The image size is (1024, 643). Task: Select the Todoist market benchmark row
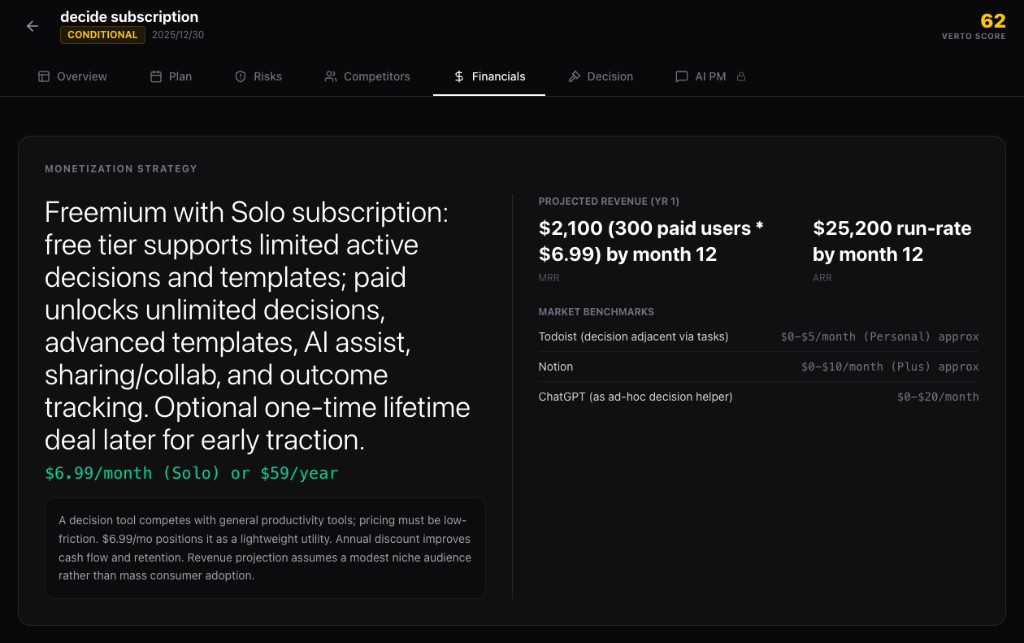point(758,337)
